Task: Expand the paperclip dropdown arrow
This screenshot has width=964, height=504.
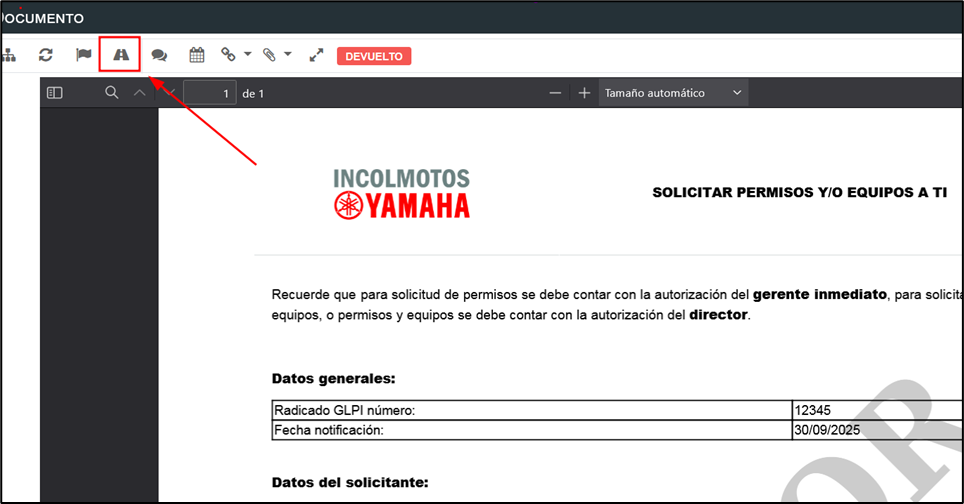Action: point(288,55)
